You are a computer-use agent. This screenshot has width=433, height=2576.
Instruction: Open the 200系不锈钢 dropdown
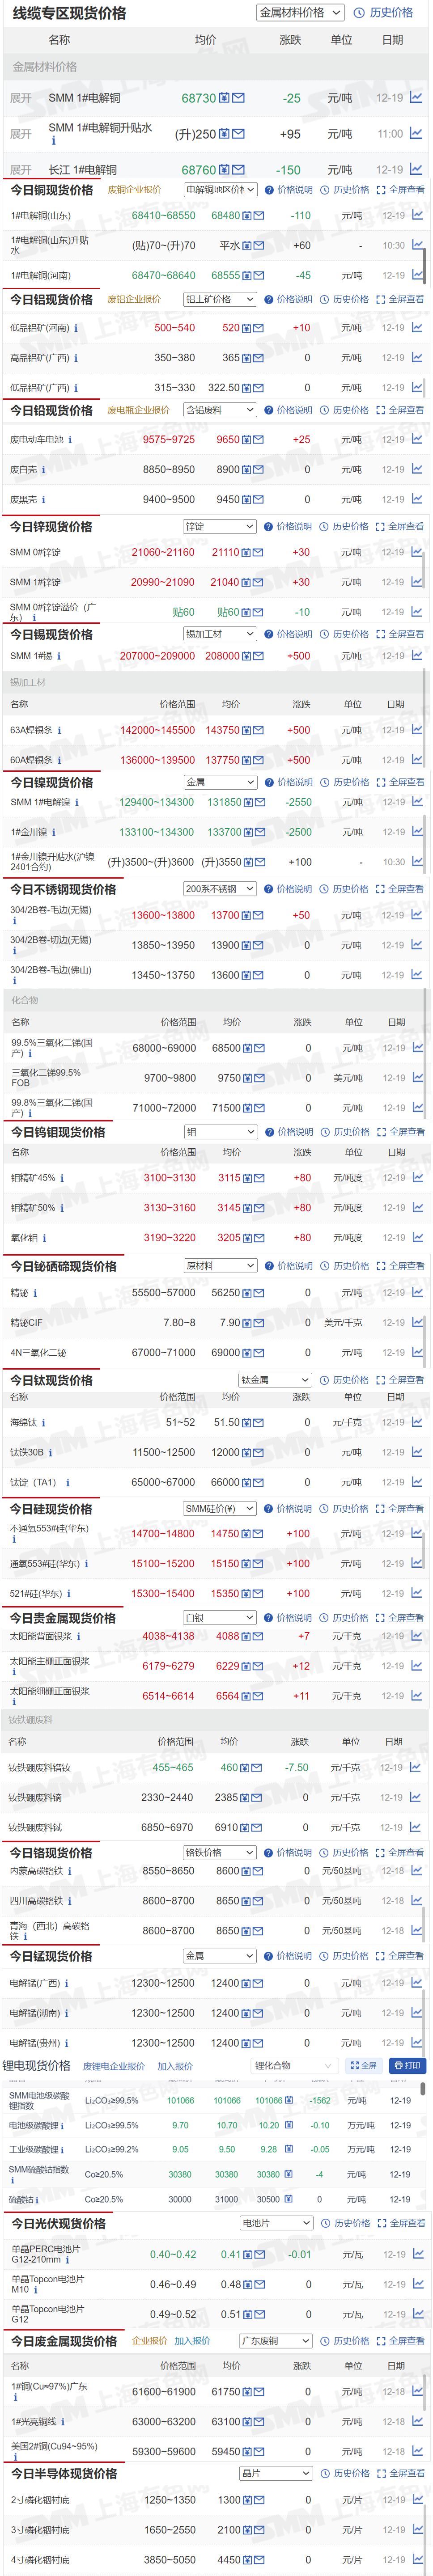[x=220, y=889]
